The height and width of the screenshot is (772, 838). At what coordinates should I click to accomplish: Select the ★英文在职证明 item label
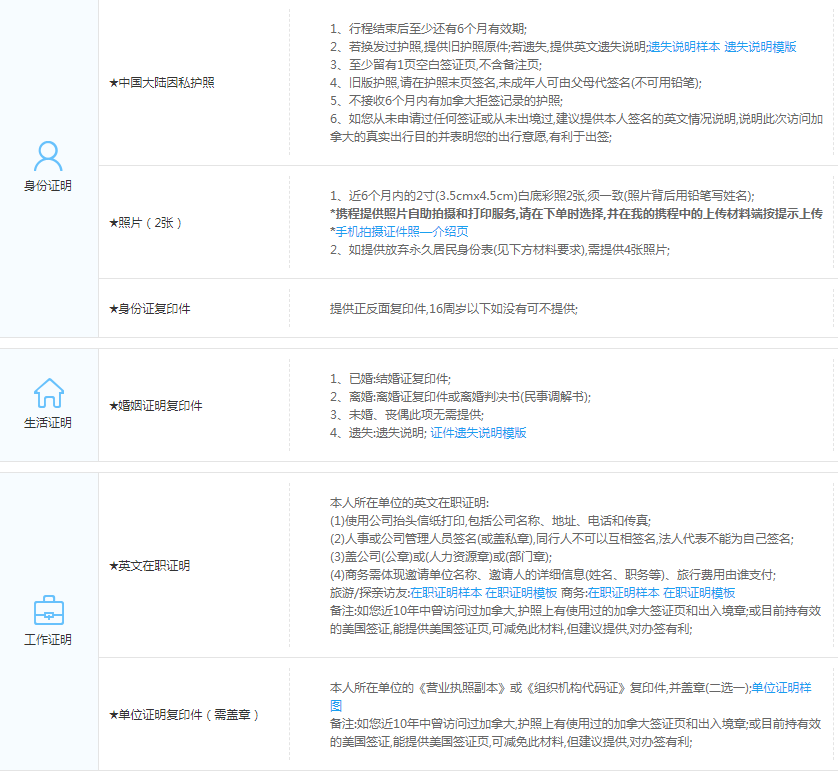[x=149, y=565]
